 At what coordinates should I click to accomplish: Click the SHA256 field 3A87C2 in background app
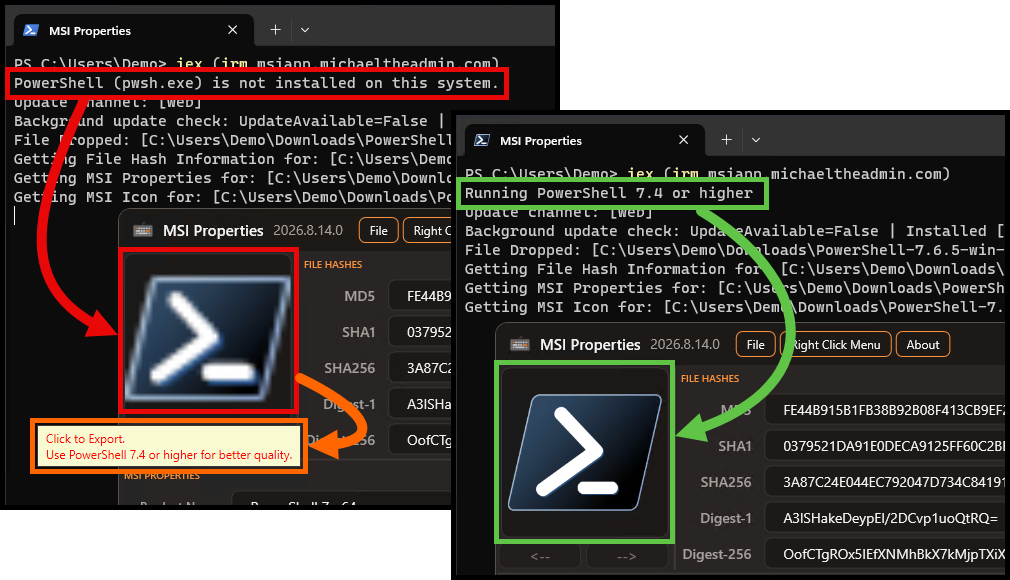tap(420, 368)
